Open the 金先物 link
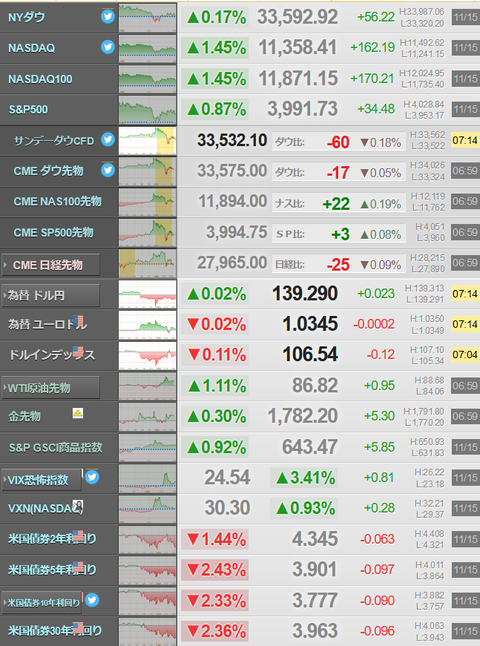The height and width of the screenshot is (646, 480). [24, 416]
